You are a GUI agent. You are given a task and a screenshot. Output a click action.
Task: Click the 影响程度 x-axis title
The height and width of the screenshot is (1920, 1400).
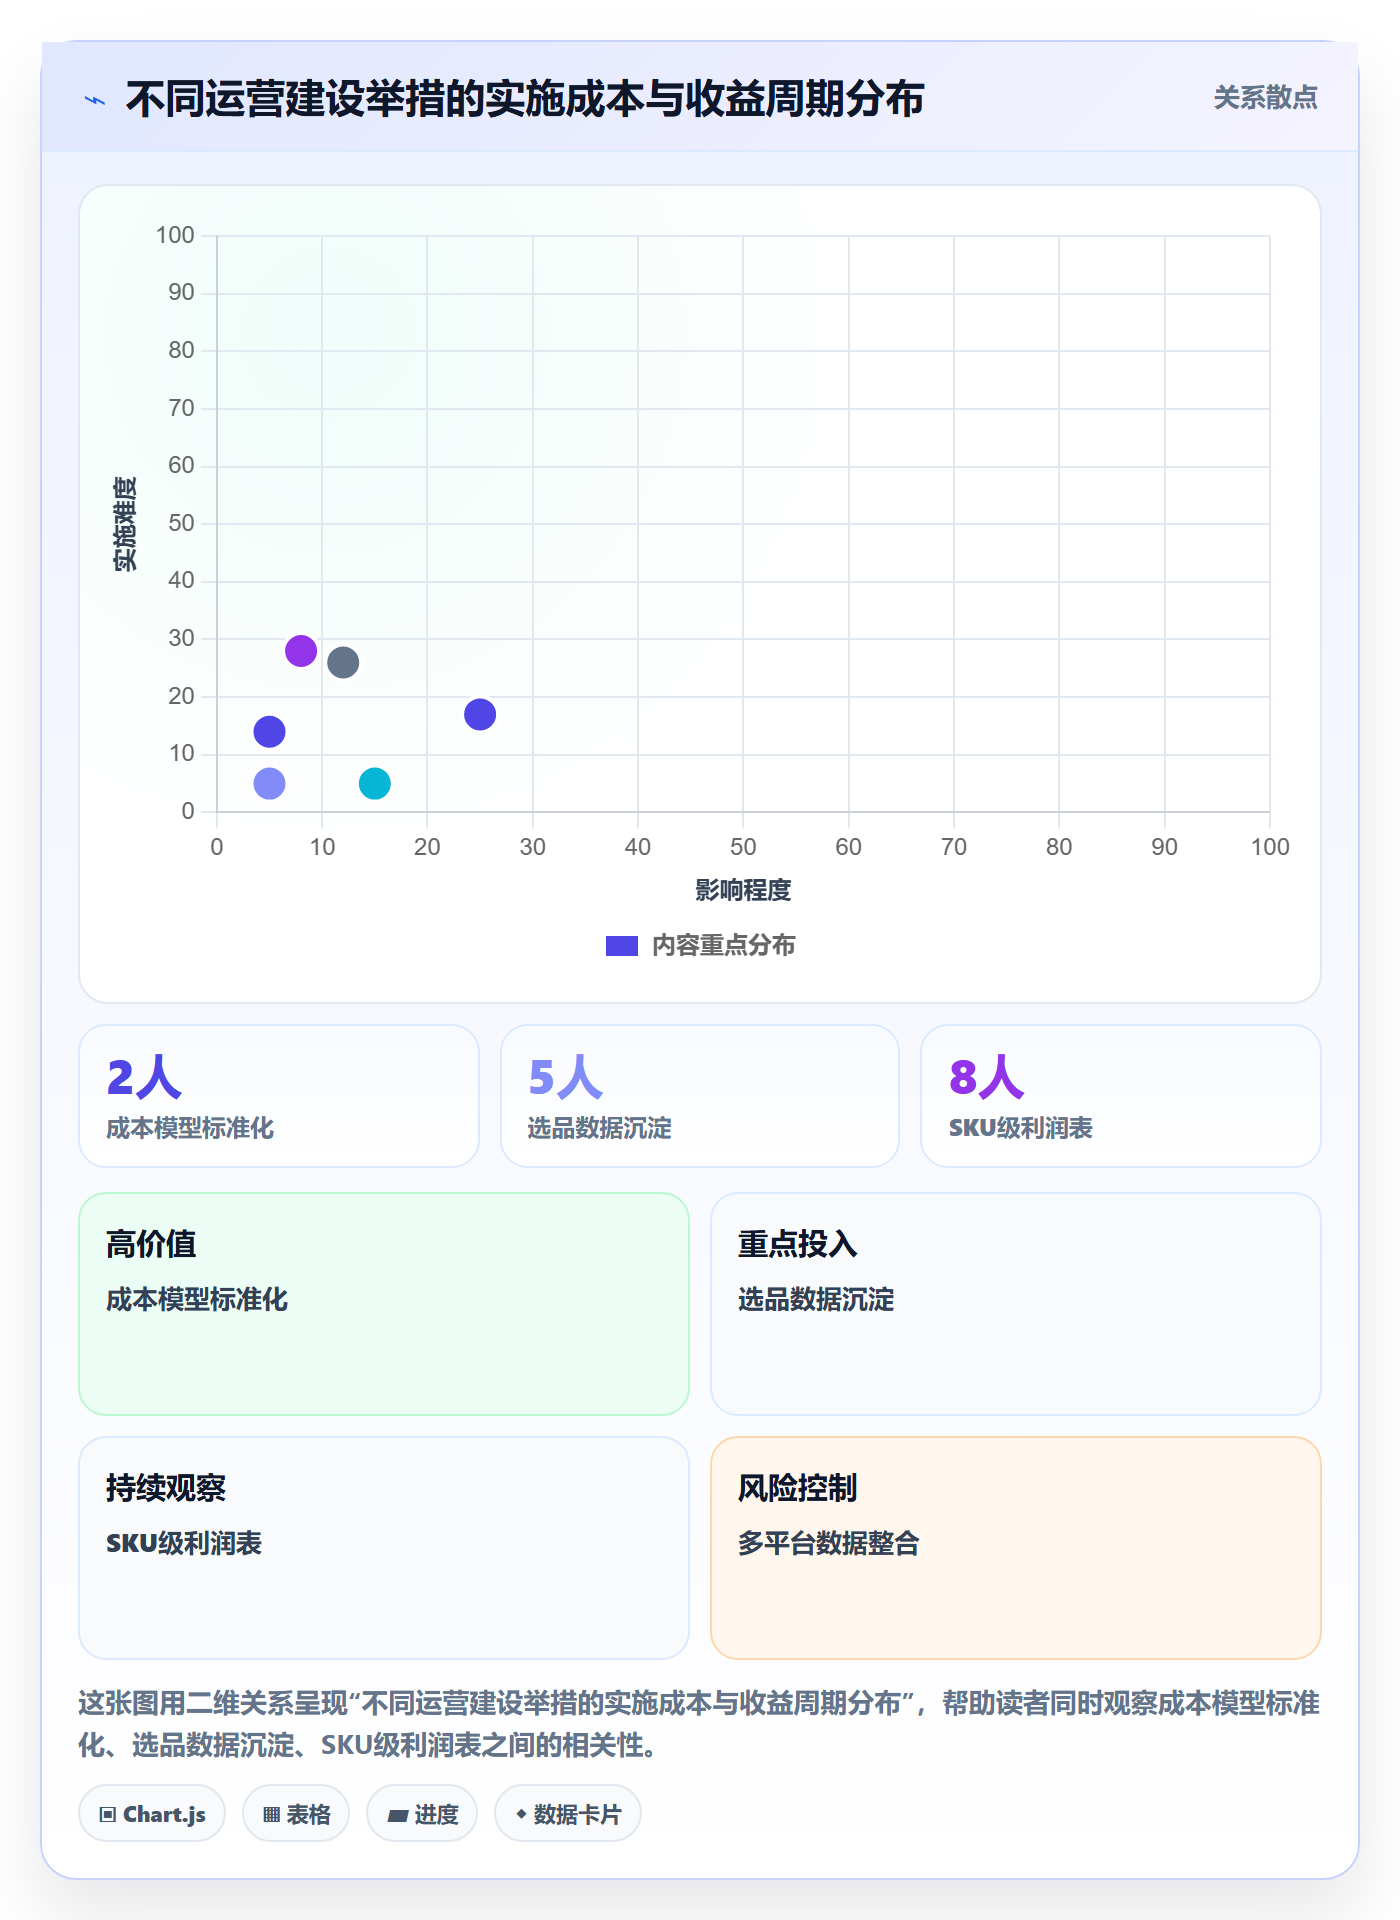[x=743, y=890]
